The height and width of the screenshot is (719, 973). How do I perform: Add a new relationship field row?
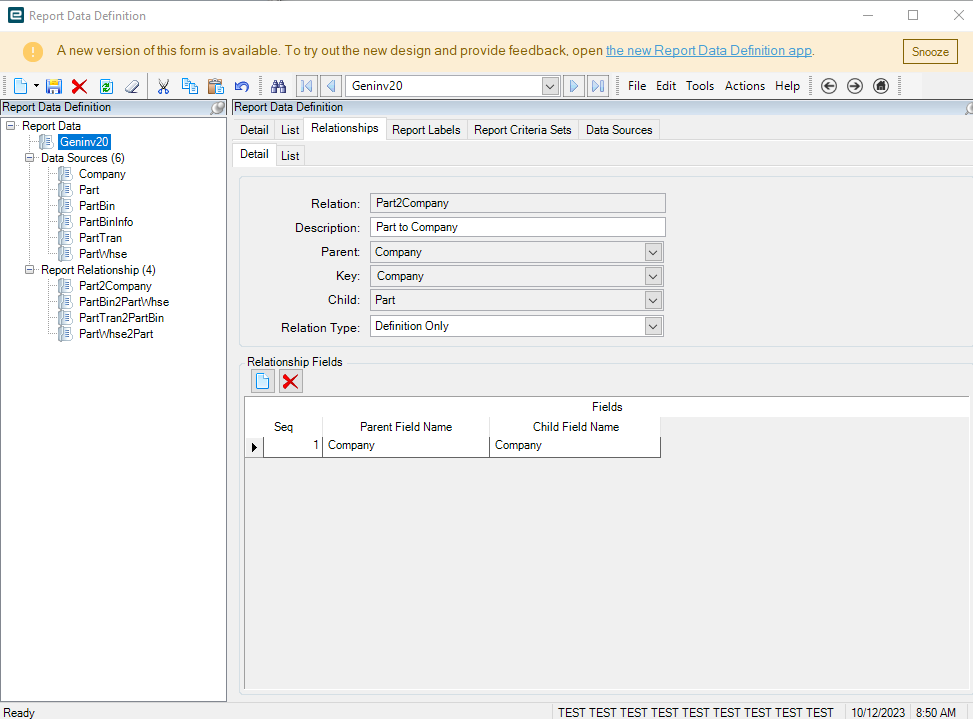(x=262, y=381)
